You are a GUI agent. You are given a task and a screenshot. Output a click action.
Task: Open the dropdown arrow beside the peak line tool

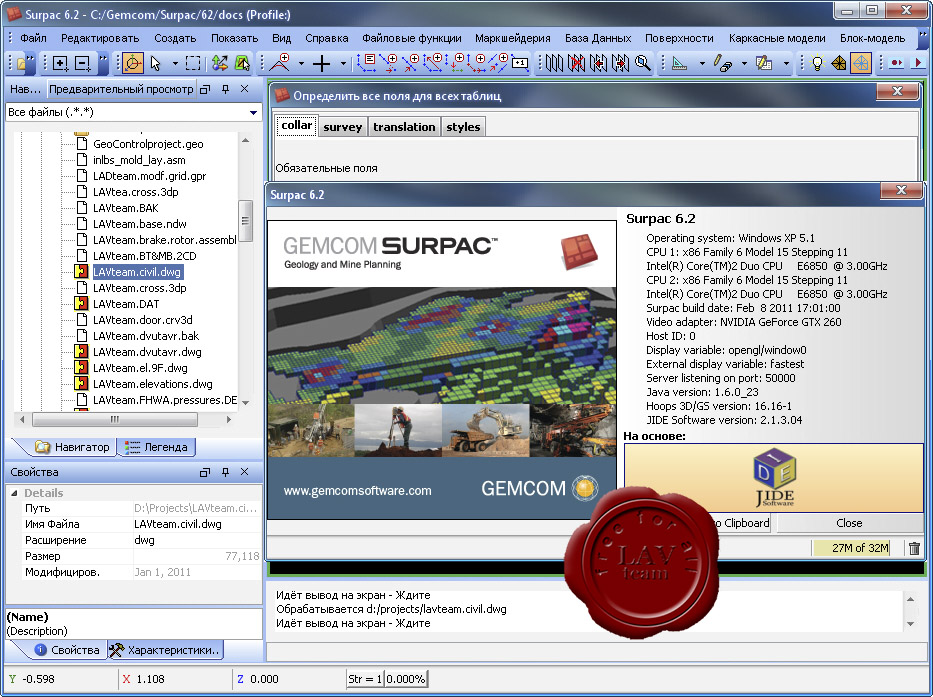[301, 63]
